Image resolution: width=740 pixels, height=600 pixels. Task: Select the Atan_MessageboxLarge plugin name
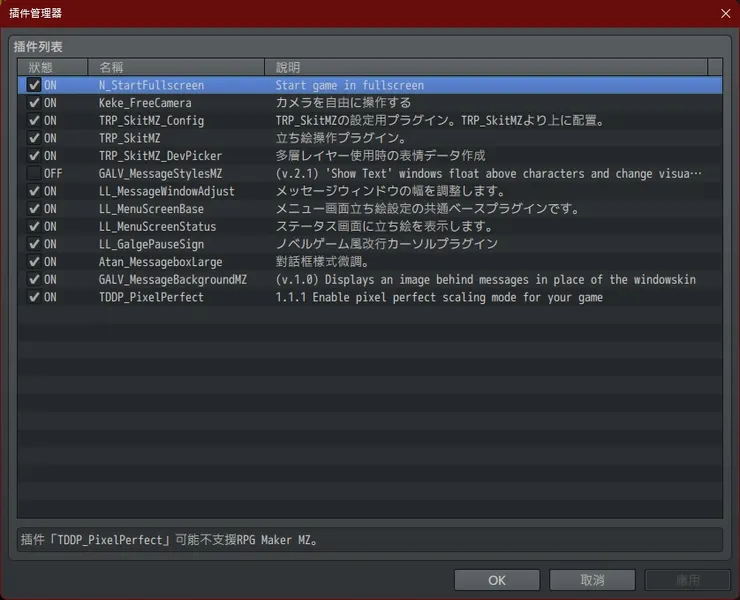click(160, 262)
